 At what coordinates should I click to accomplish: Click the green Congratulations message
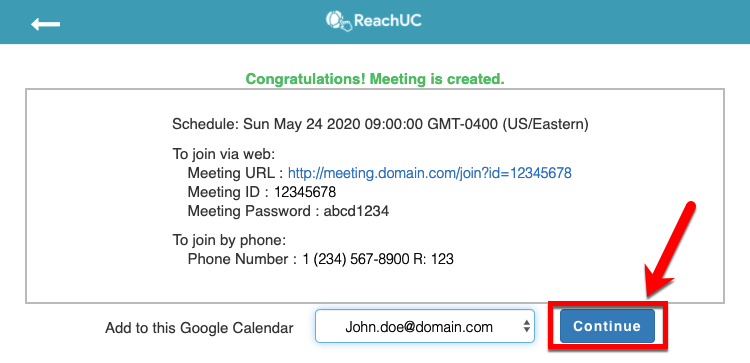pyautogui.click(x=375, y=79)
